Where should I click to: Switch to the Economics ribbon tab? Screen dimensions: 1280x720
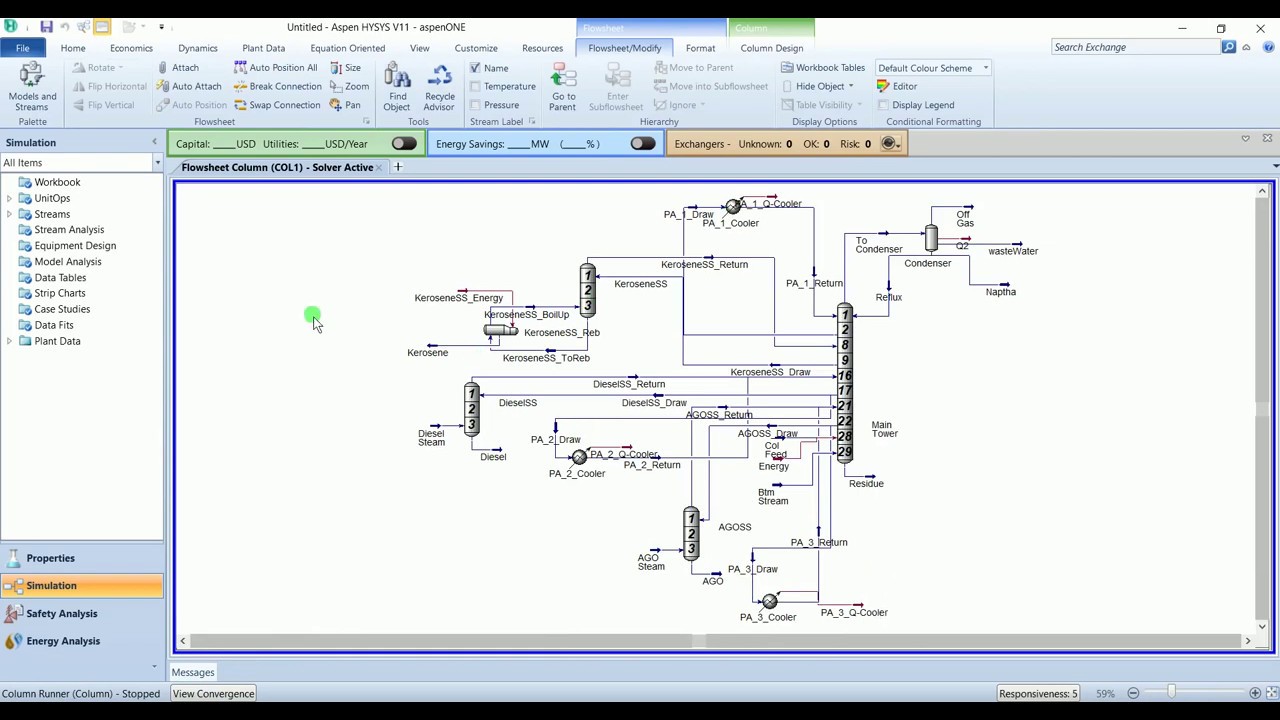pyautogui.click(x=131, y=48)
